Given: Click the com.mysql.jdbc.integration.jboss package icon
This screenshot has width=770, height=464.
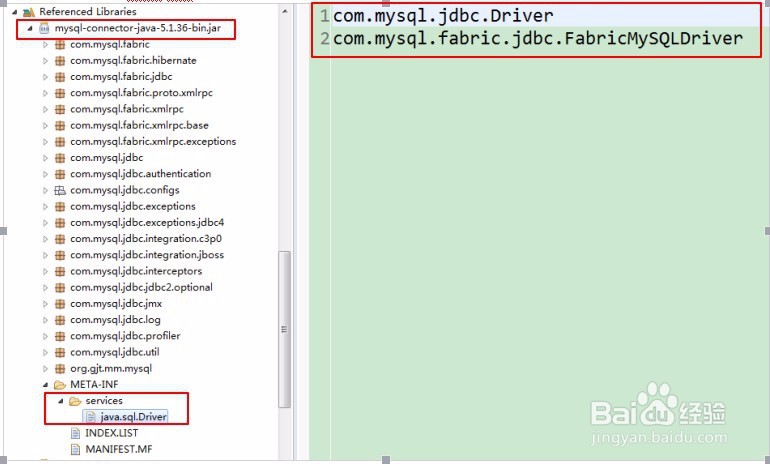Looking at the screenshot, I should 60,255.
